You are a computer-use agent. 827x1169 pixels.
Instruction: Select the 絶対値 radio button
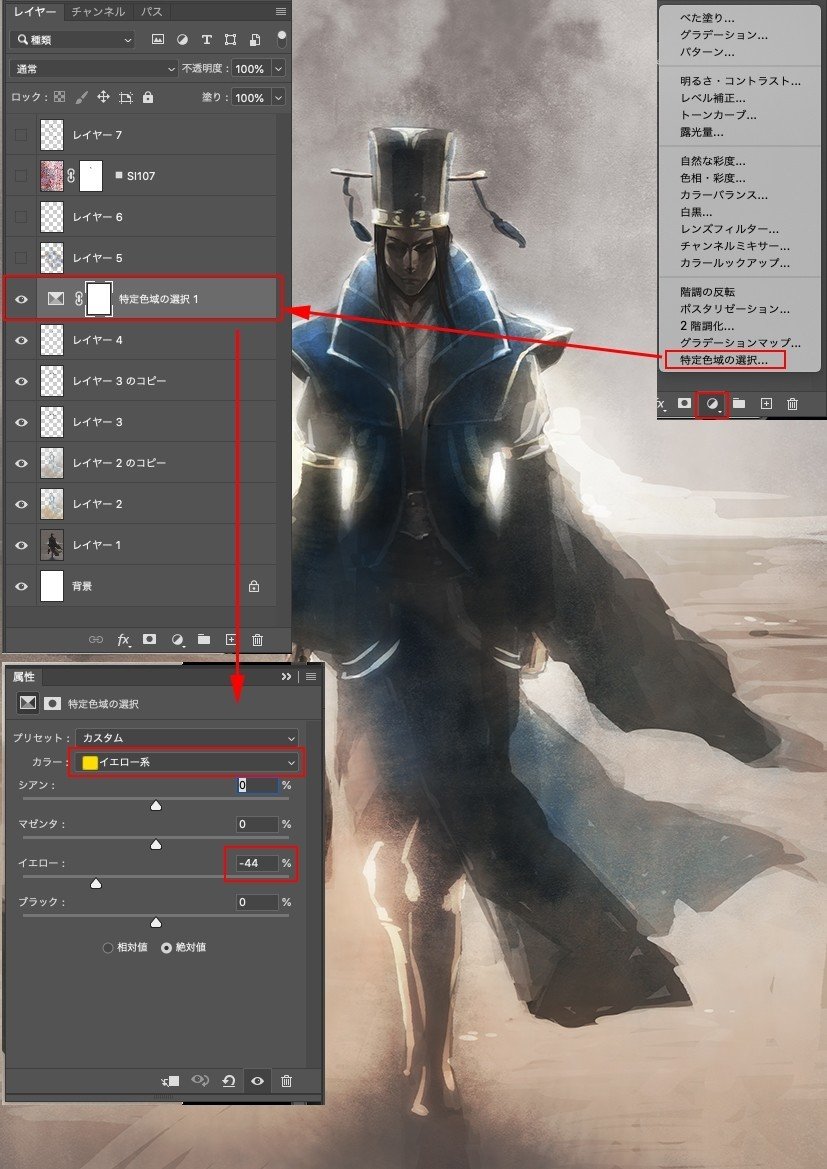(166, 948)
